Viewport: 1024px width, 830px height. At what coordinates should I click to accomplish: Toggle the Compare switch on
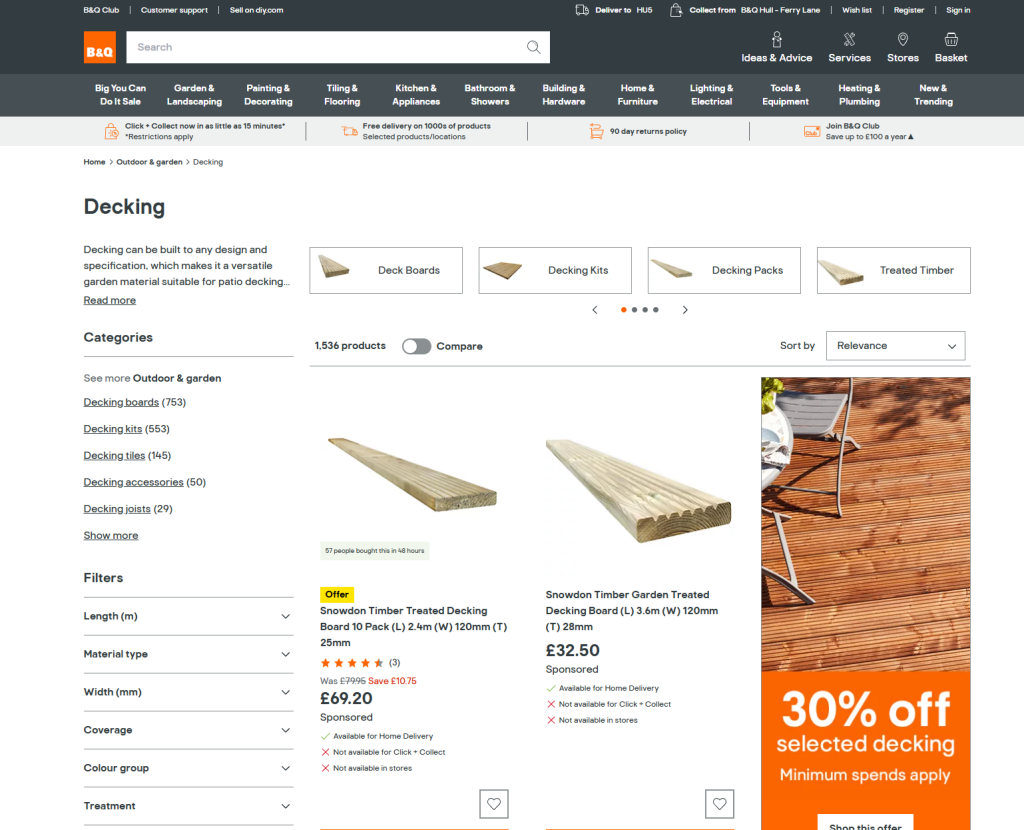pyautogui.click(x=417, y=346)
